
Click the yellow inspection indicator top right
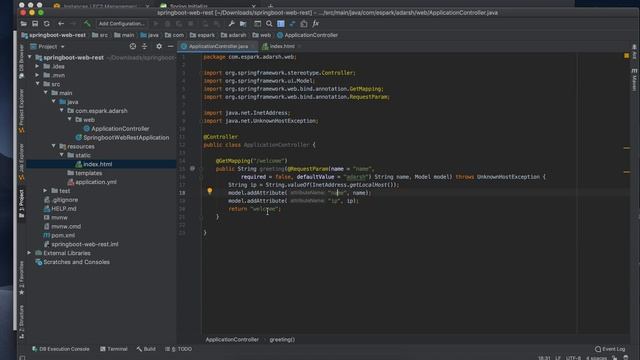coord(627,56)
